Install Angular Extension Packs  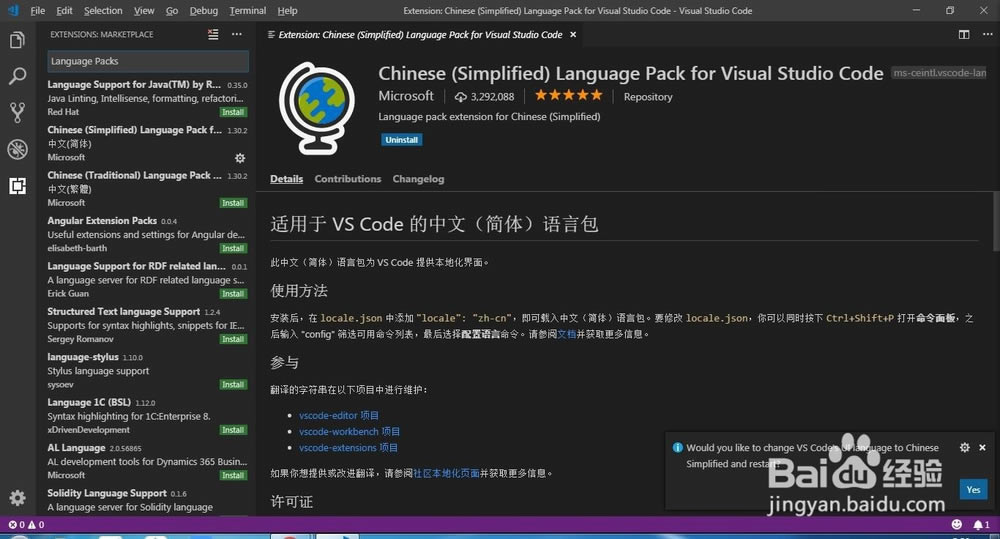233,248
